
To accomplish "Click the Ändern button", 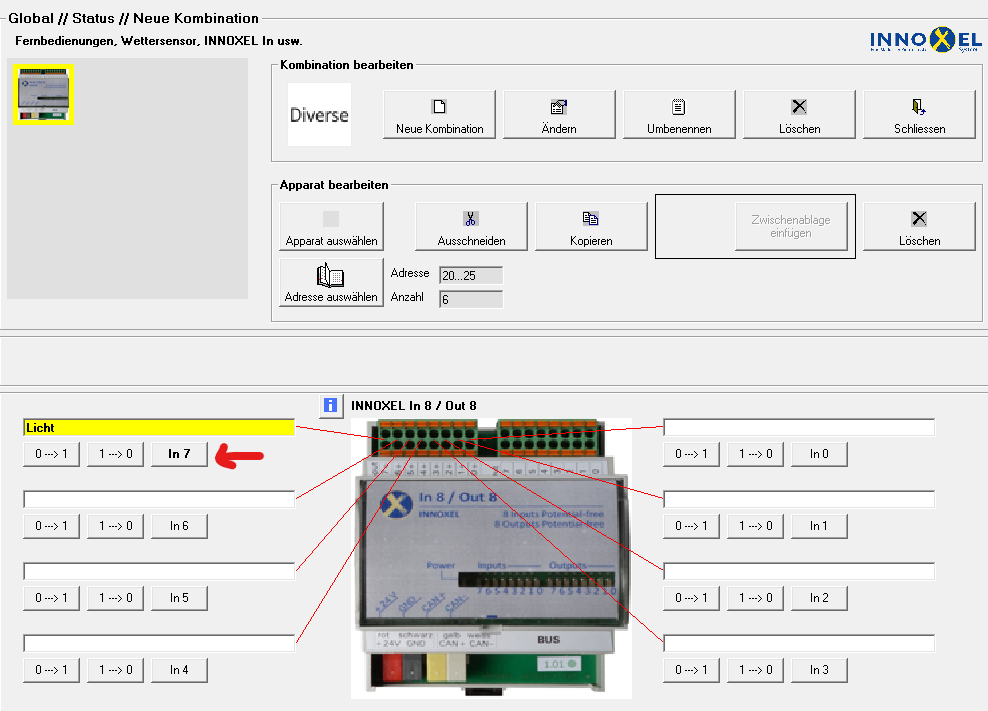I will [x=559, y=114].
